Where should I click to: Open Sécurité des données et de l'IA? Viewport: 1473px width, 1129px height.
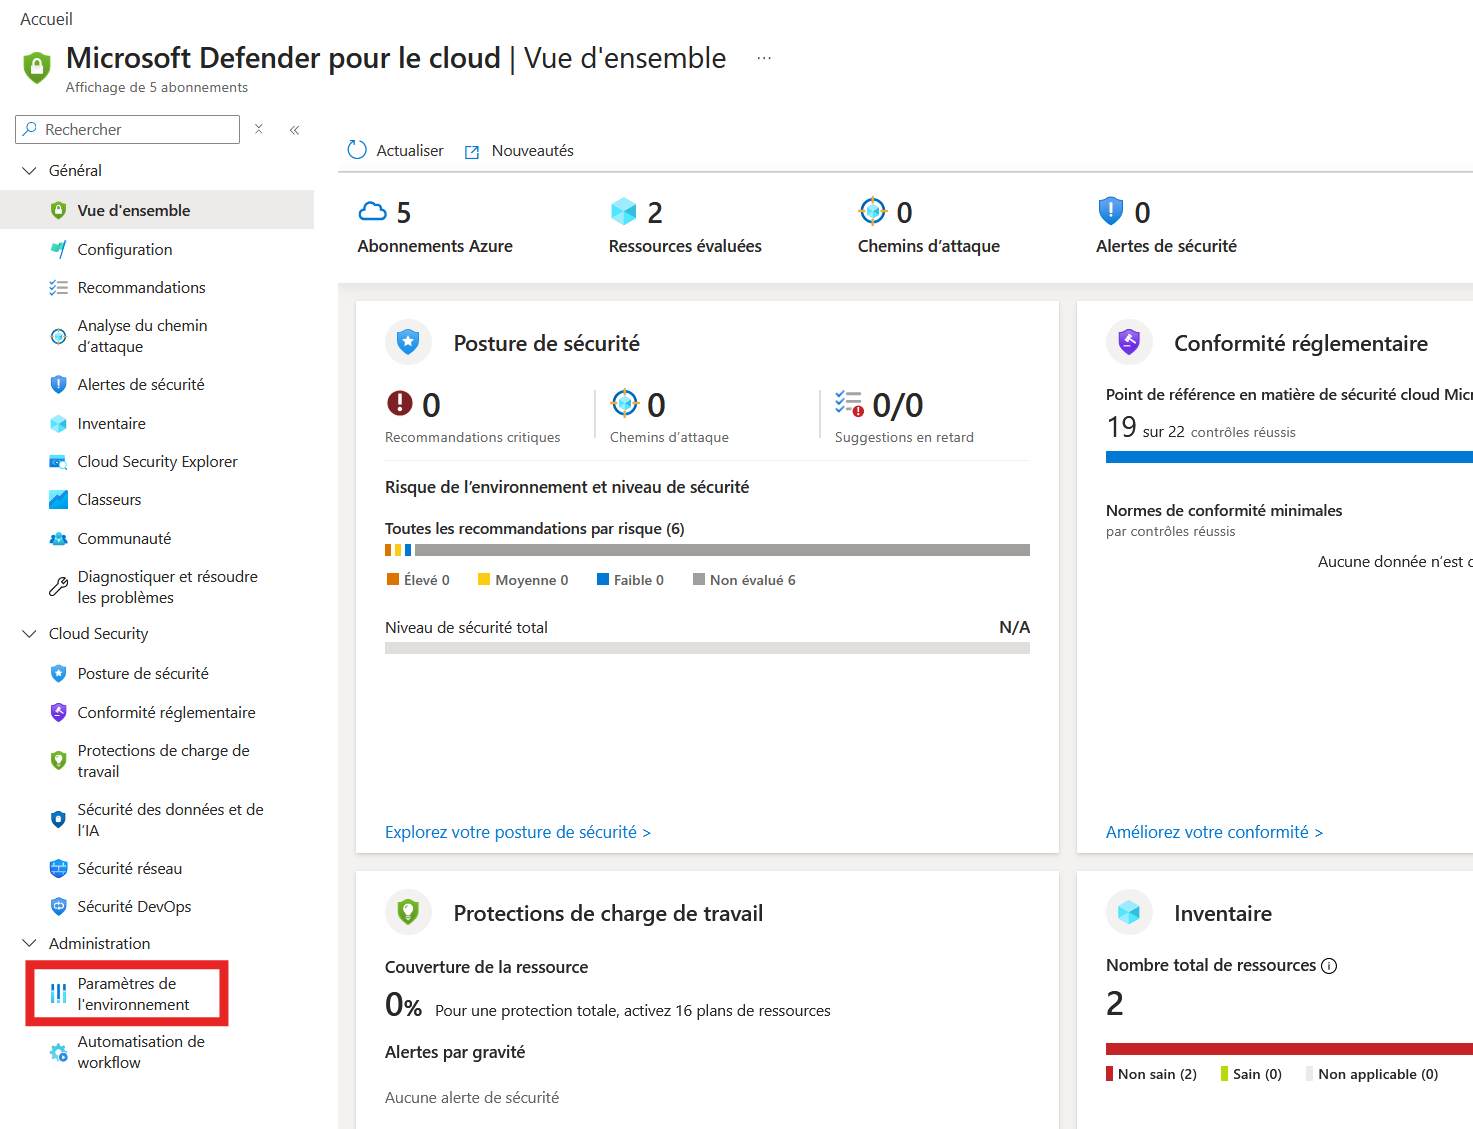(157, 820)
